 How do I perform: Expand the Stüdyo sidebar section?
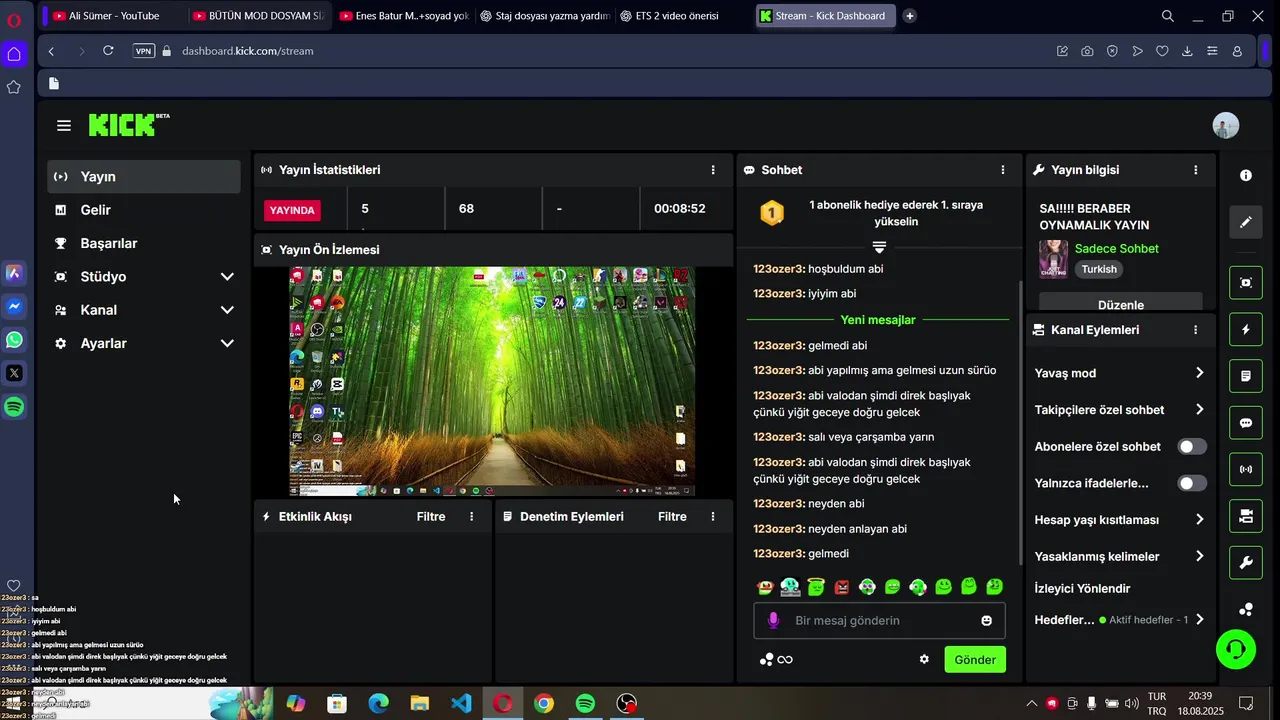click(x=144, y=276)
